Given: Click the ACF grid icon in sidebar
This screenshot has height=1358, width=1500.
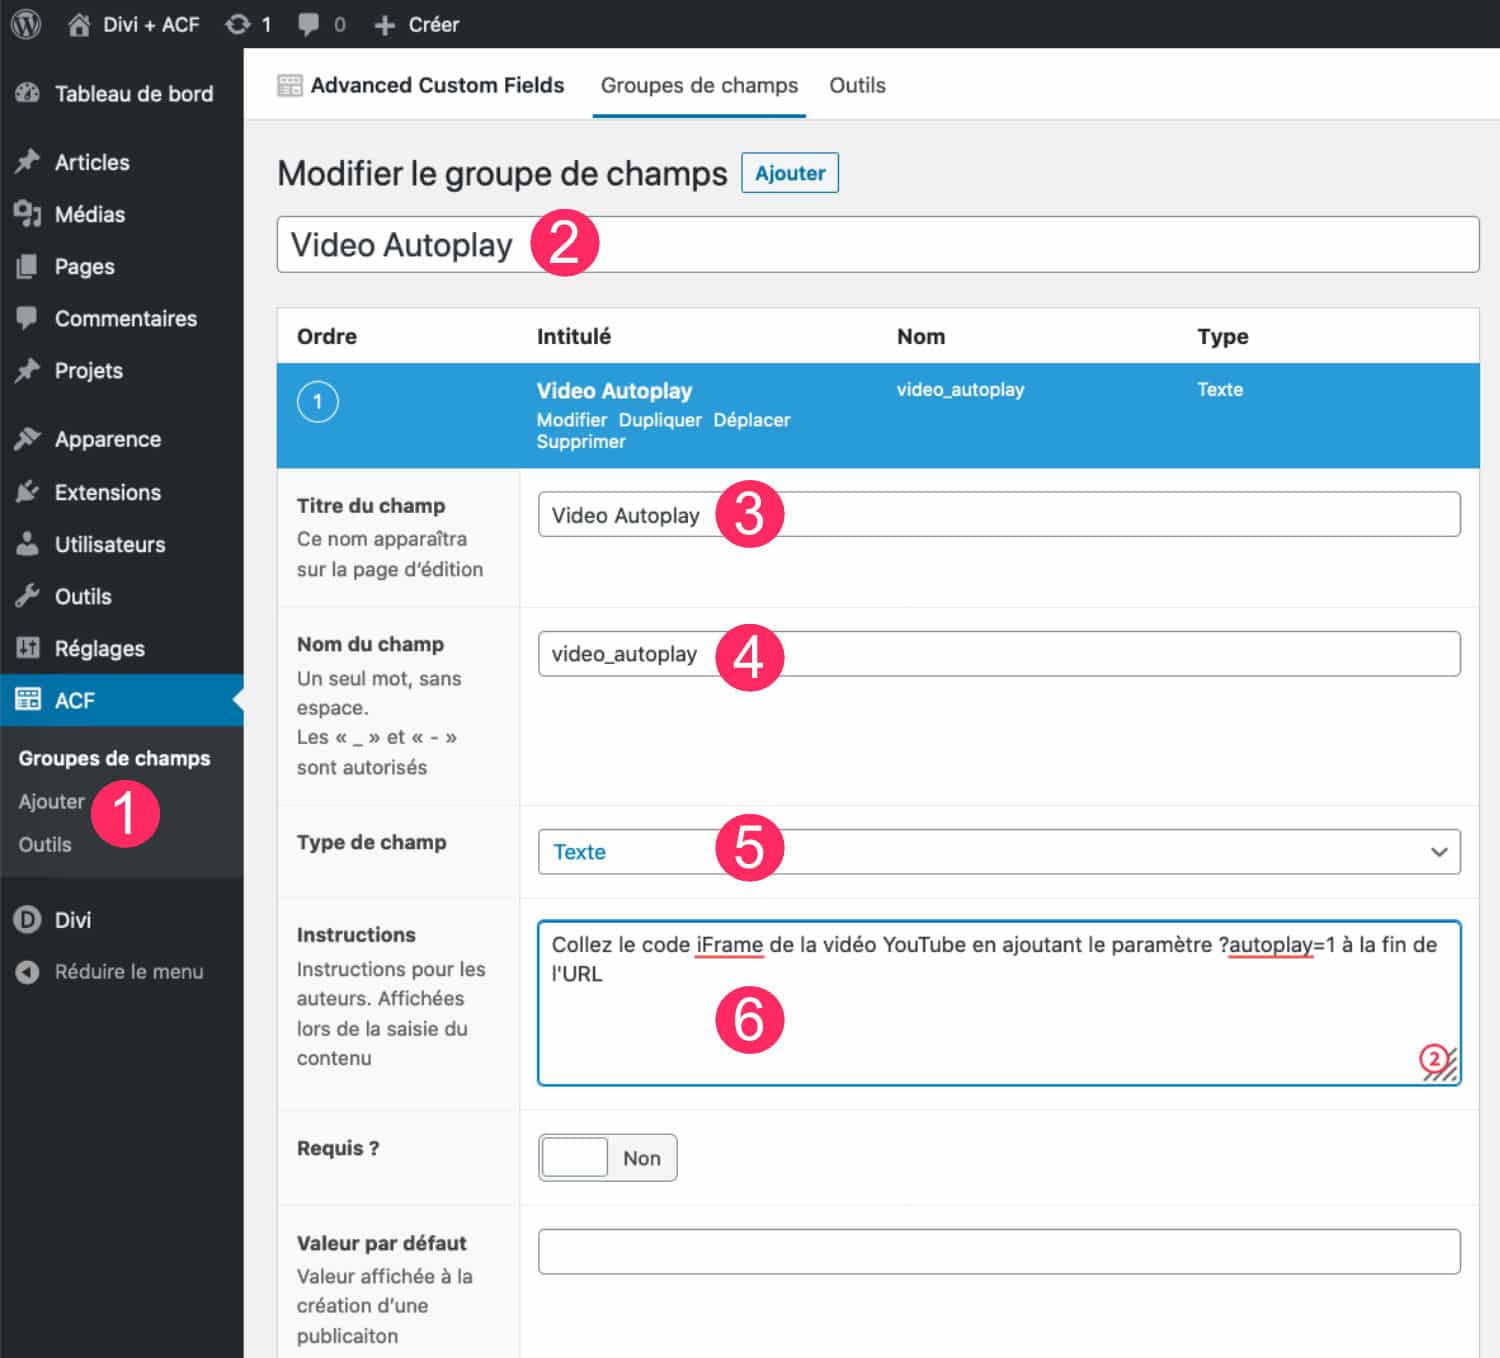Looking at the screenshot, I should coord(28,699).
